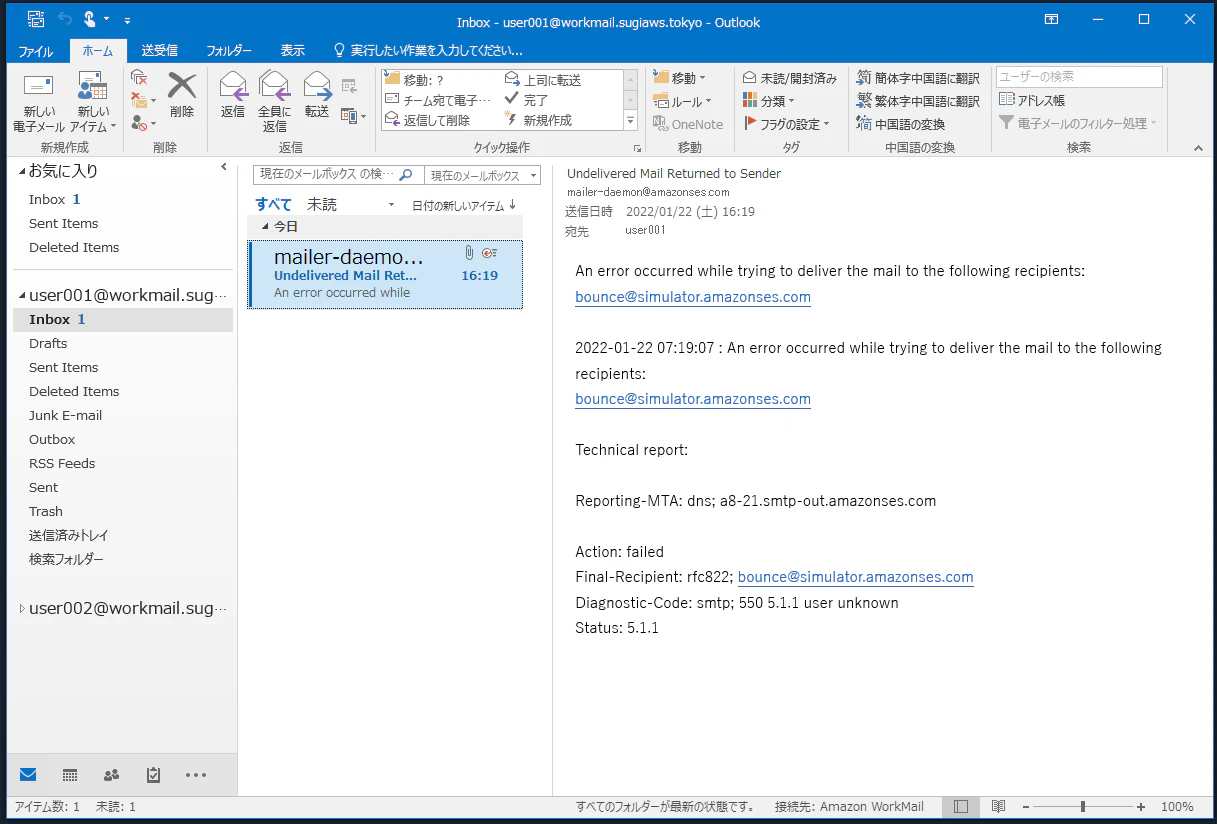Screen dimensions: 1217x824
Task: Switch to People view icon
Action: pyautogui.click(x=111, y=775)
